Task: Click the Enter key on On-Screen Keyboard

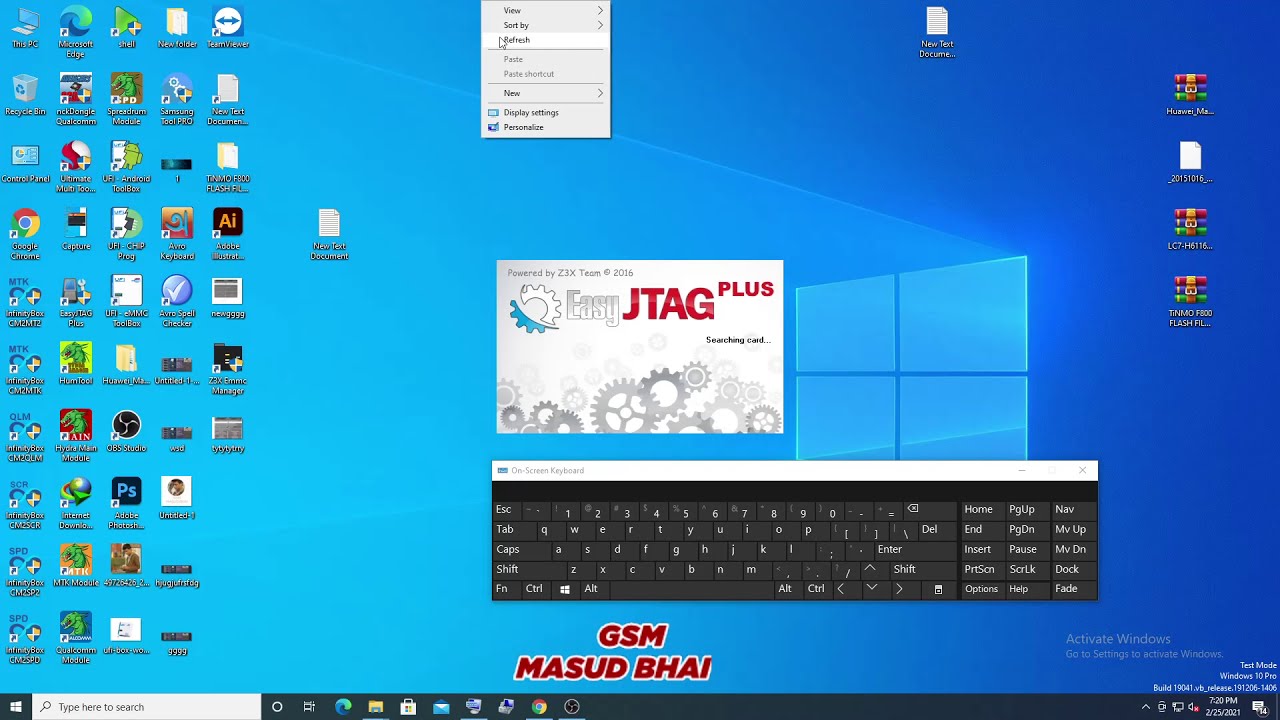Action: (x=915, y=550)
